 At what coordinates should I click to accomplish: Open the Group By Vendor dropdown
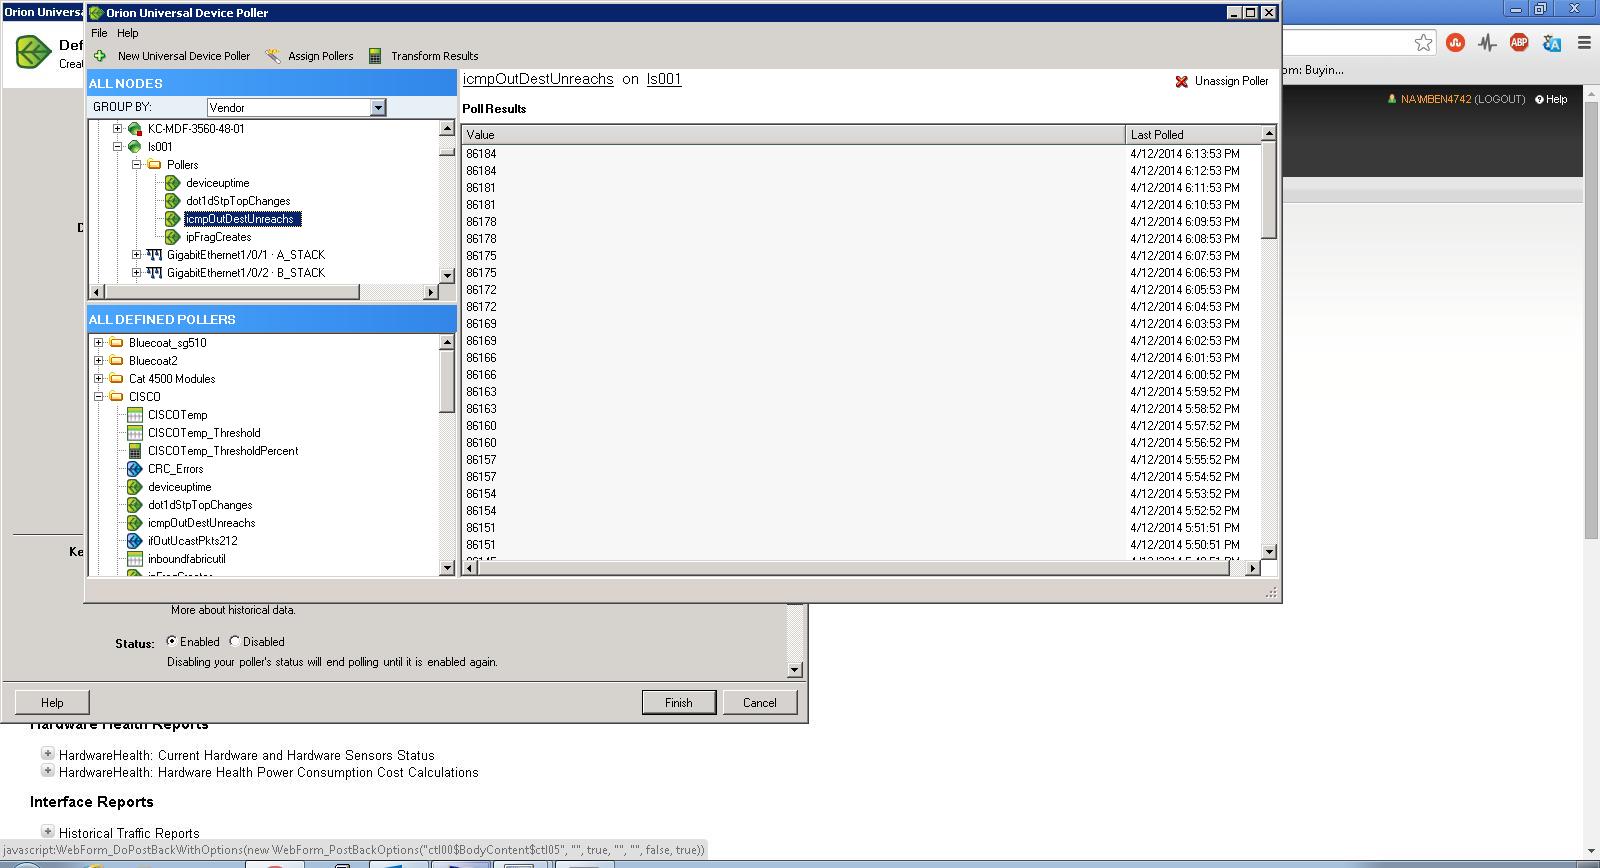[378, 107]
